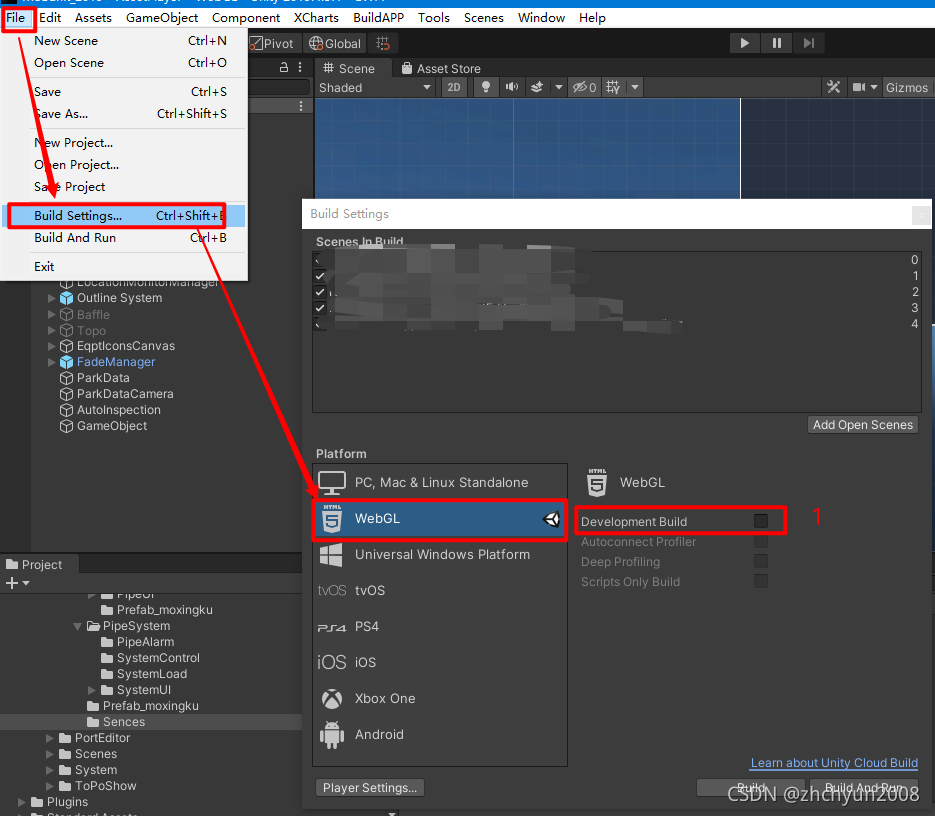This screenshot has height=816, width=935.
Task: Expand the FadeManager object
Action: pos(51,362)
